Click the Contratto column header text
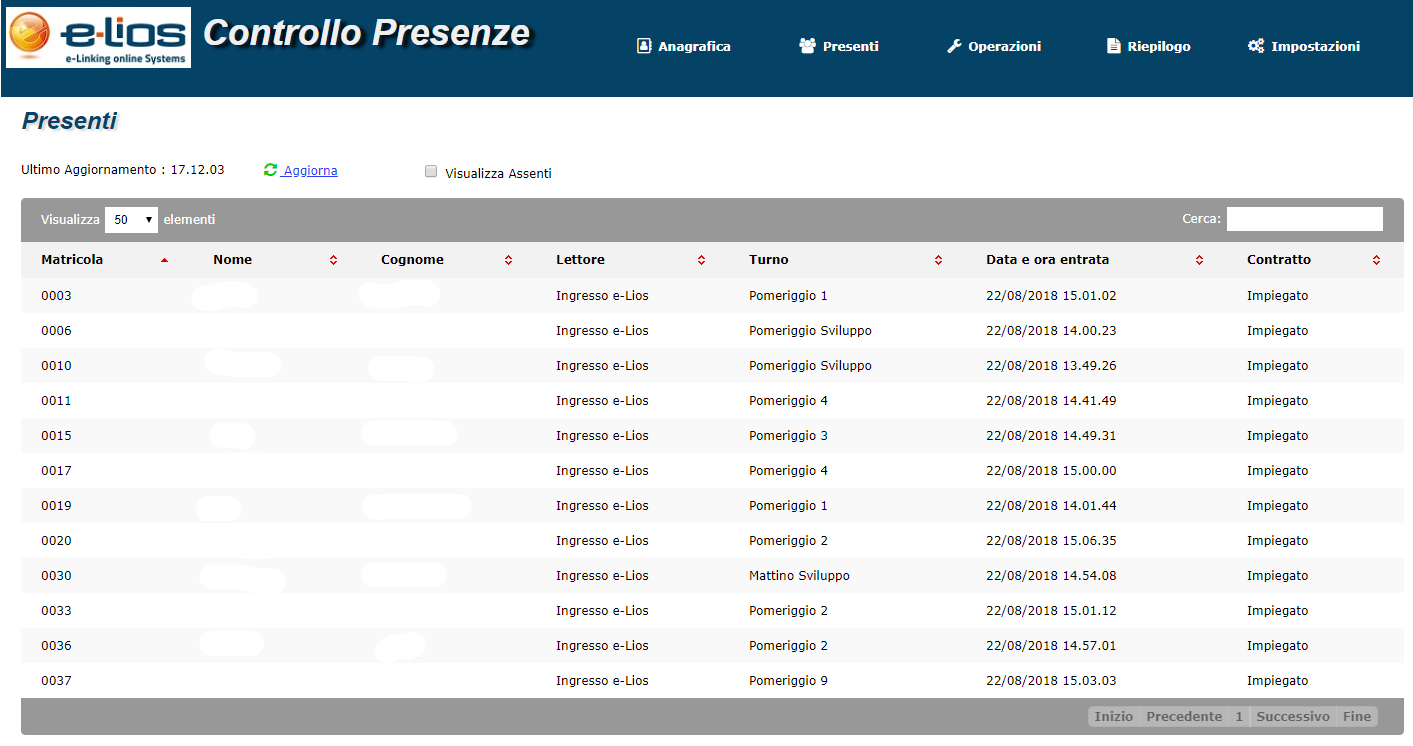This screenshot has width=1413, height=746. (x=1279, y=260)
